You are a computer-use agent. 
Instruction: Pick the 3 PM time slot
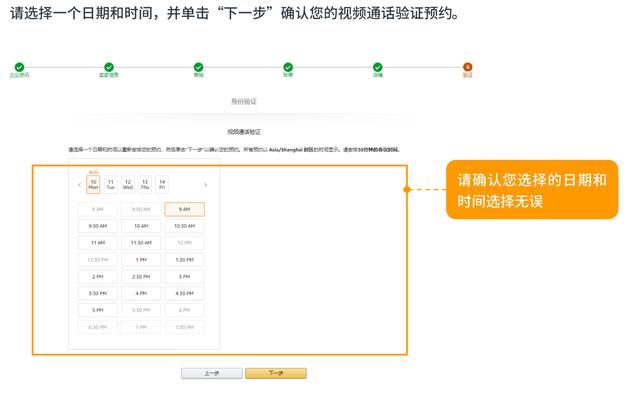point(184,276)
